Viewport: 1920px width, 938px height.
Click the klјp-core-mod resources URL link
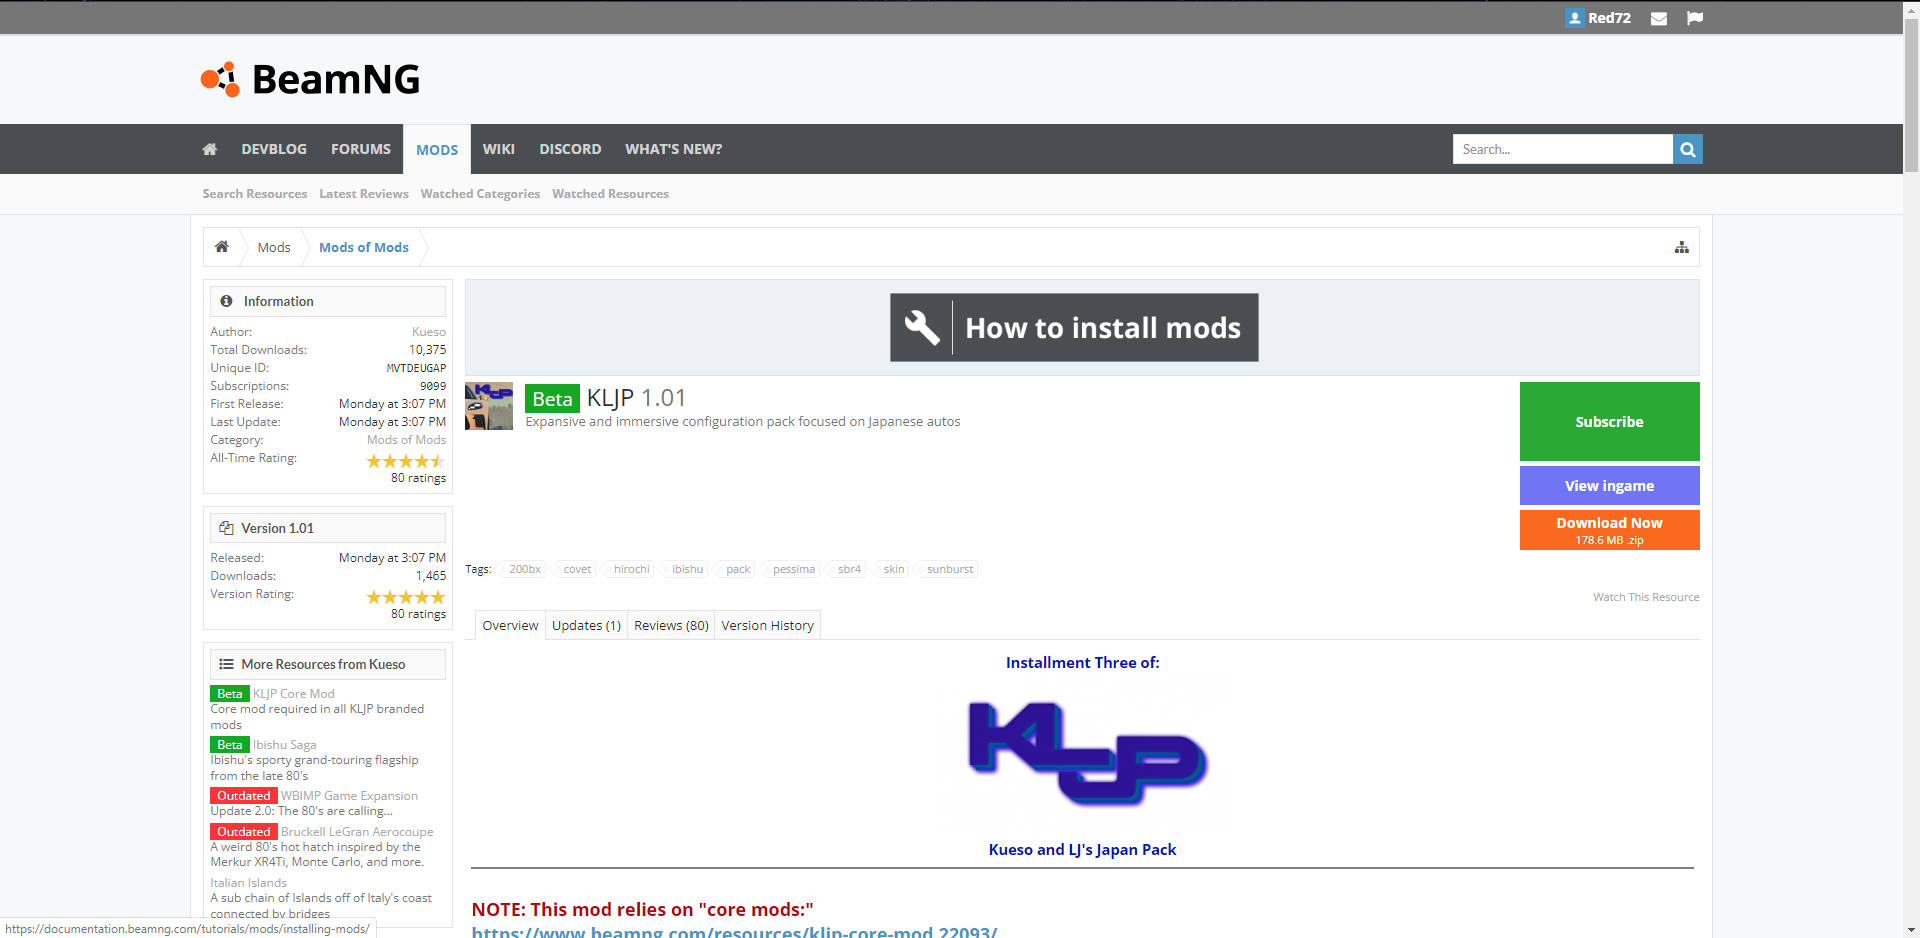click(x=734, y=931)
